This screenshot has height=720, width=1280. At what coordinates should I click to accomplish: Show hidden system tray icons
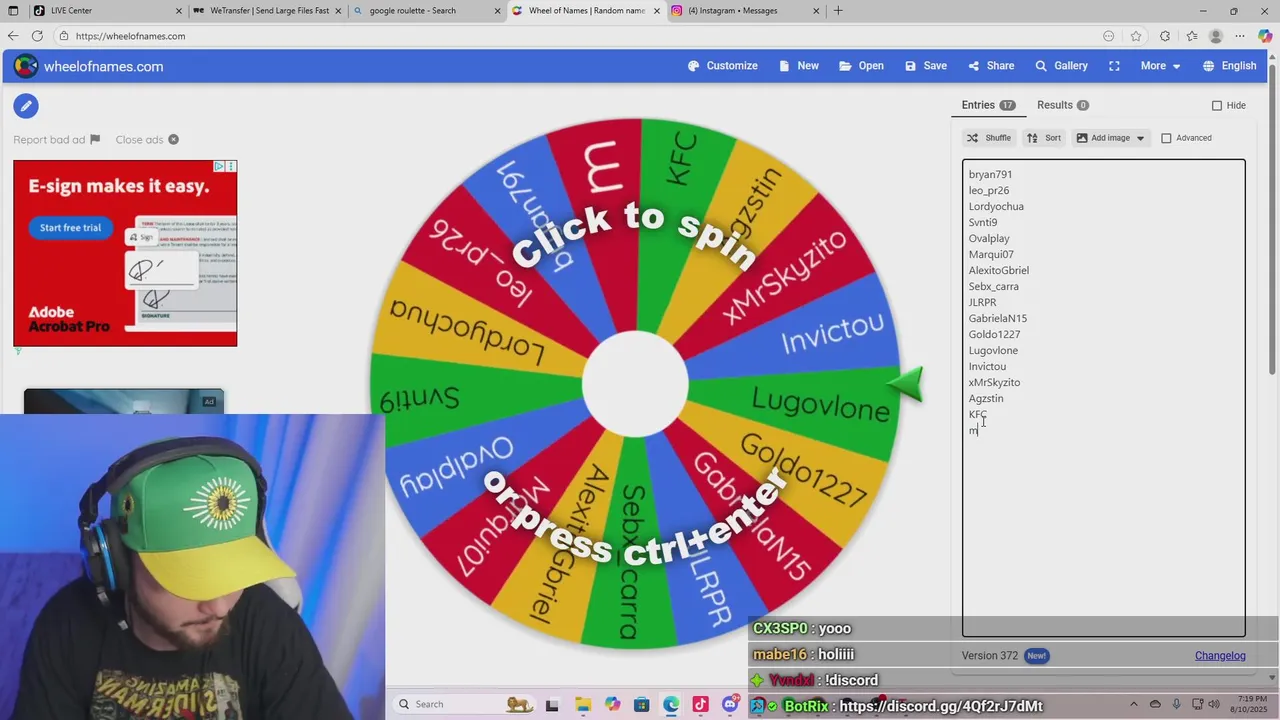[x=1134, y=705]
